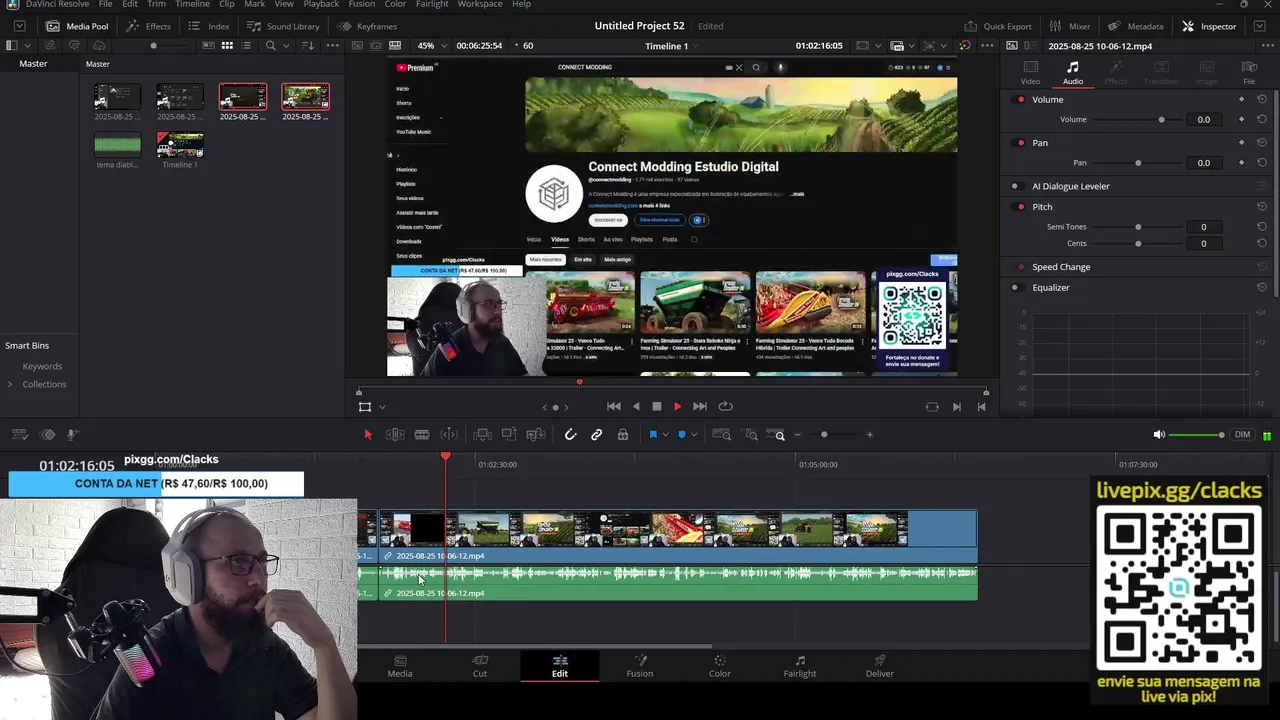Click the DIM audio button

click(1243, 435)
